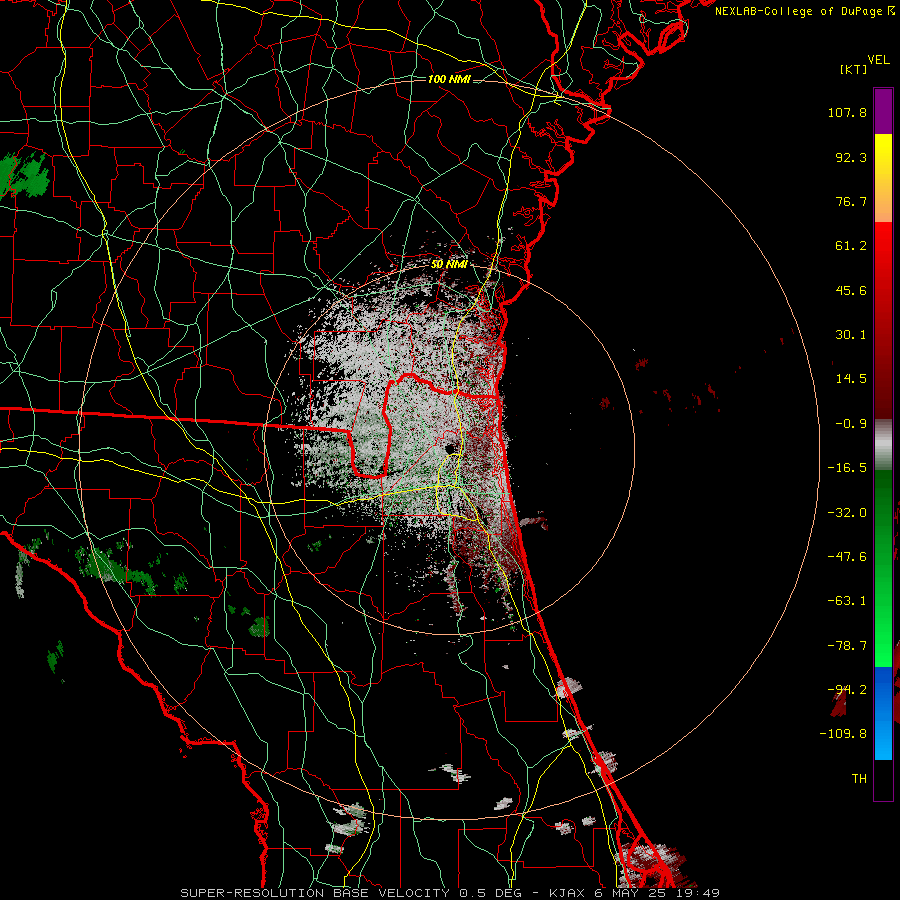The height and width of the screenshot is (900, 900).
Task: Pick the purple segment of velocity color bar
Action: pos(883,111)
